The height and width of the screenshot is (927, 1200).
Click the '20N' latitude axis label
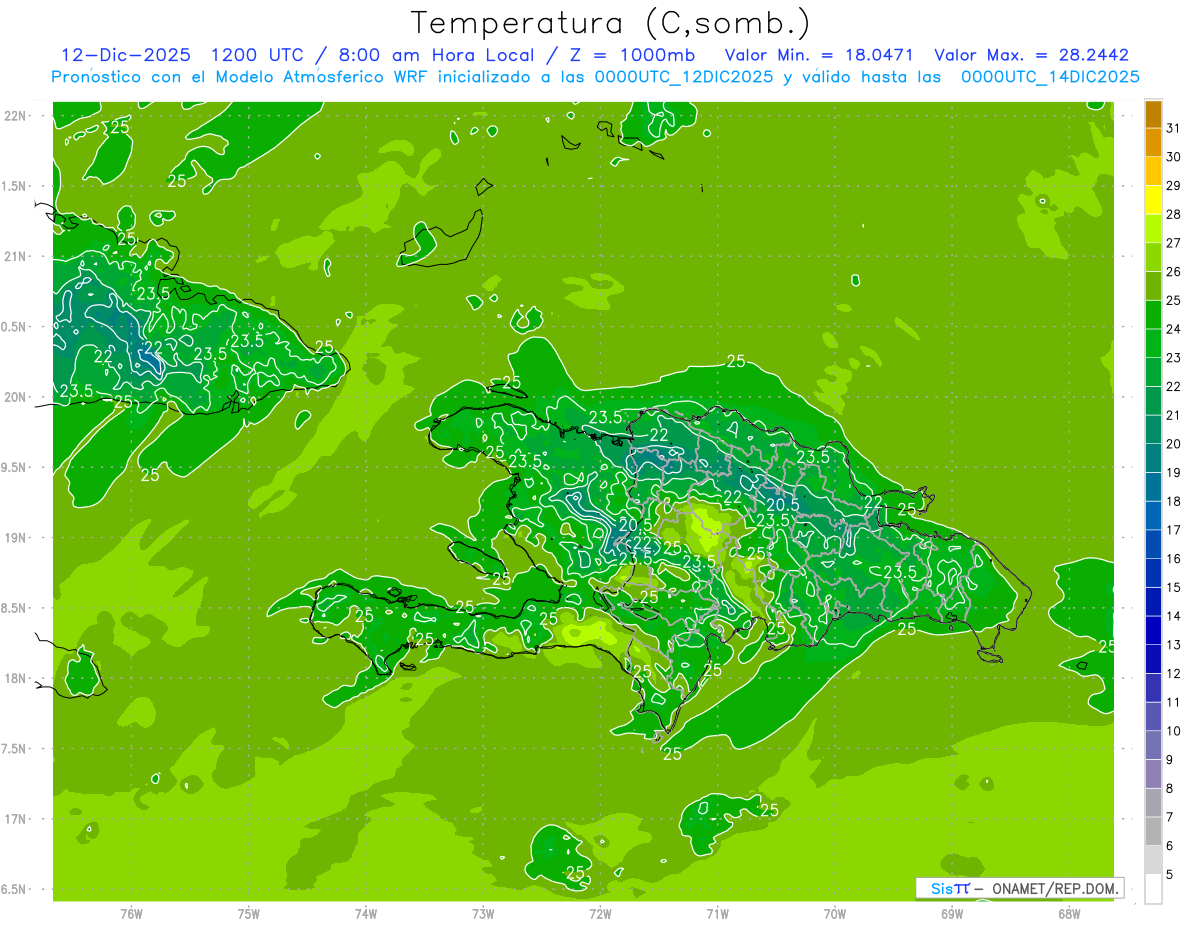[15, 397]
